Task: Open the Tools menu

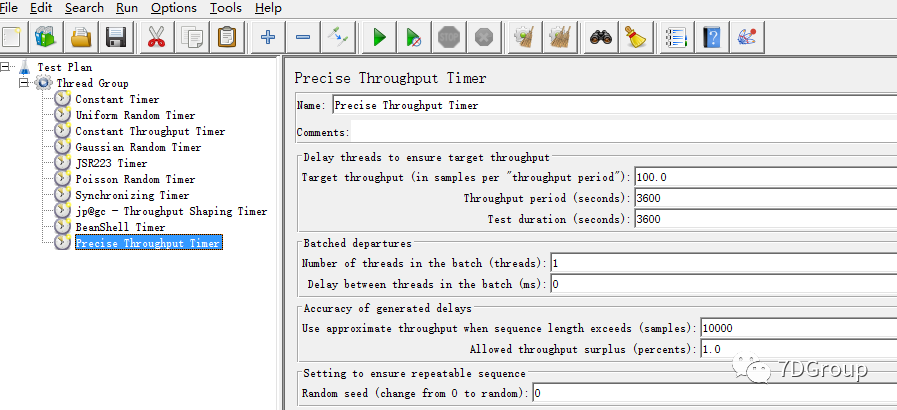Action: point(225,8)
